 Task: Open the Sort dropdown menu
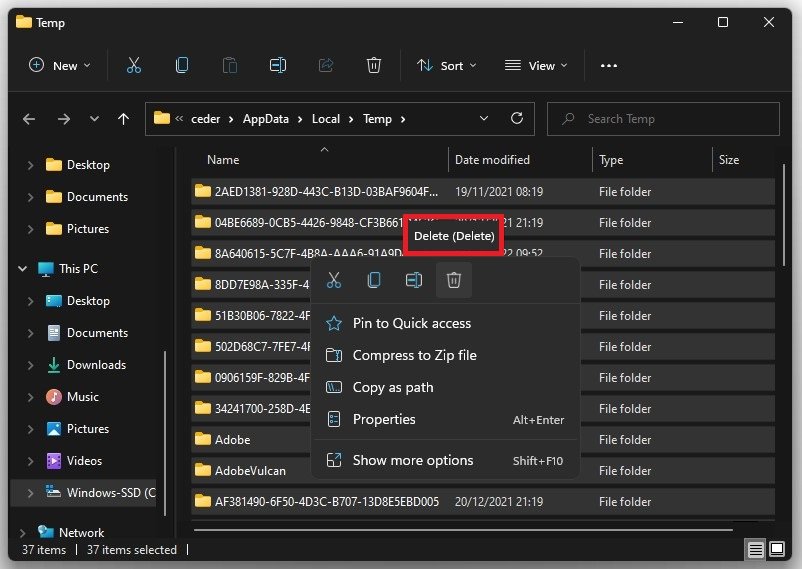[x=446, y=65]
